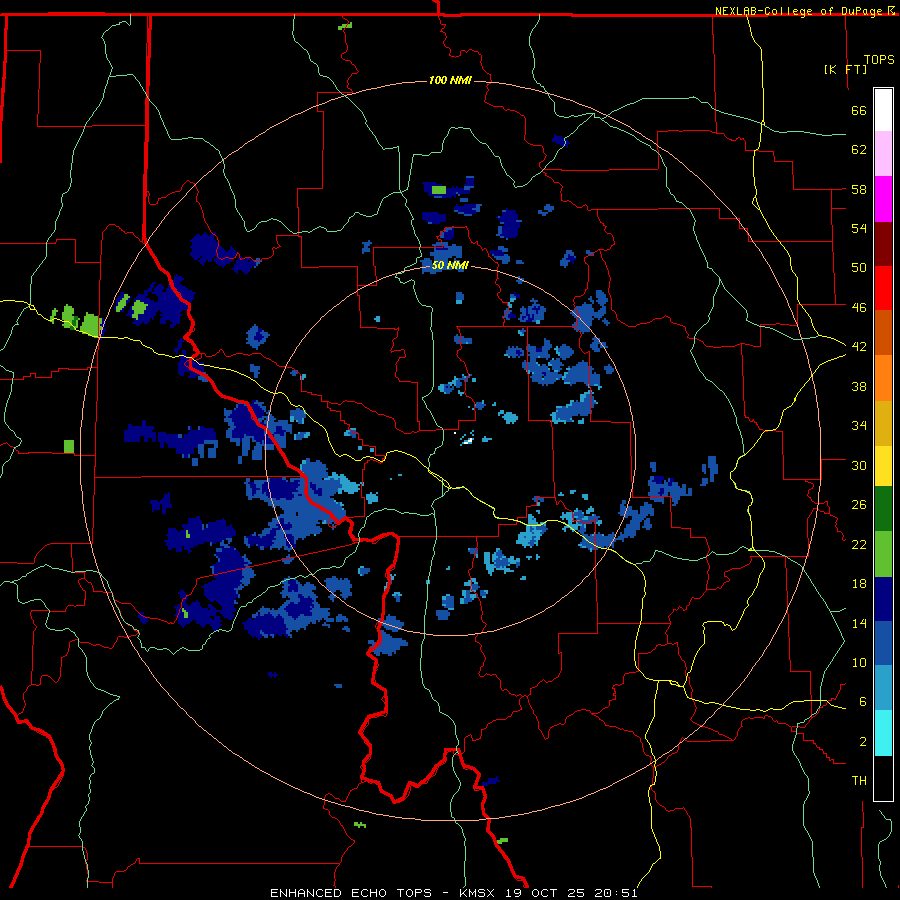Click the 10 value on the legend scale
This screenshot has height=900, width=900.
pos(859,662)
